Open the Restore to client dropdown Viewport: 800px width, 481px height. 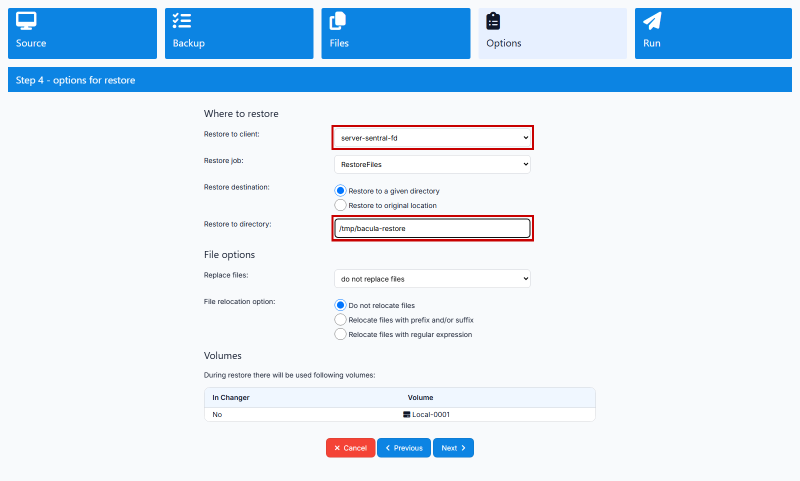[x=432, y=138]
